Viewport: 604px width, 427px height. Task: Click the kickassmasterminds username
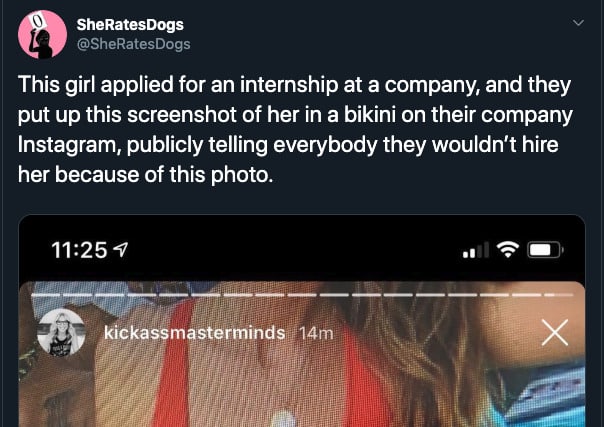point(195,333)
